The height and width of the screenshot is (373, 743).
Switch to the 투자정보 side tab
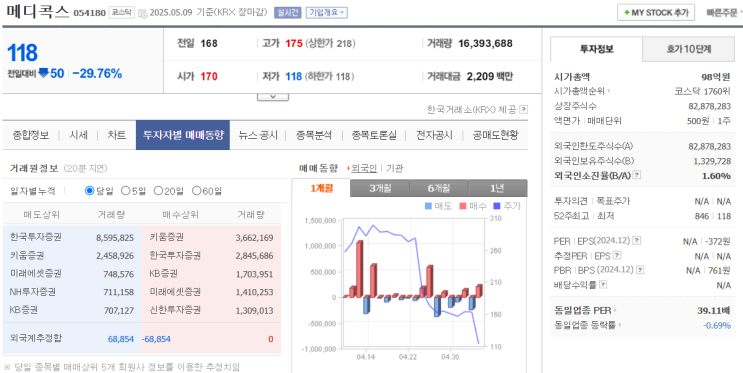coord(597,49)
